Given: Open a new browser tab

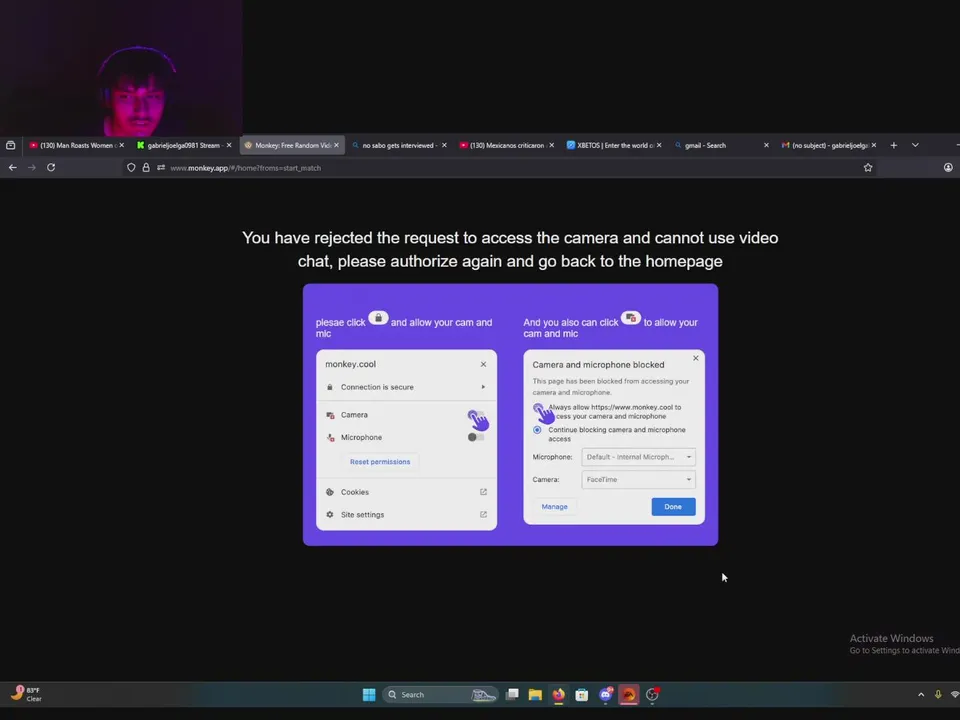Looking at the screenshot, I should click(x=894, y=145).
